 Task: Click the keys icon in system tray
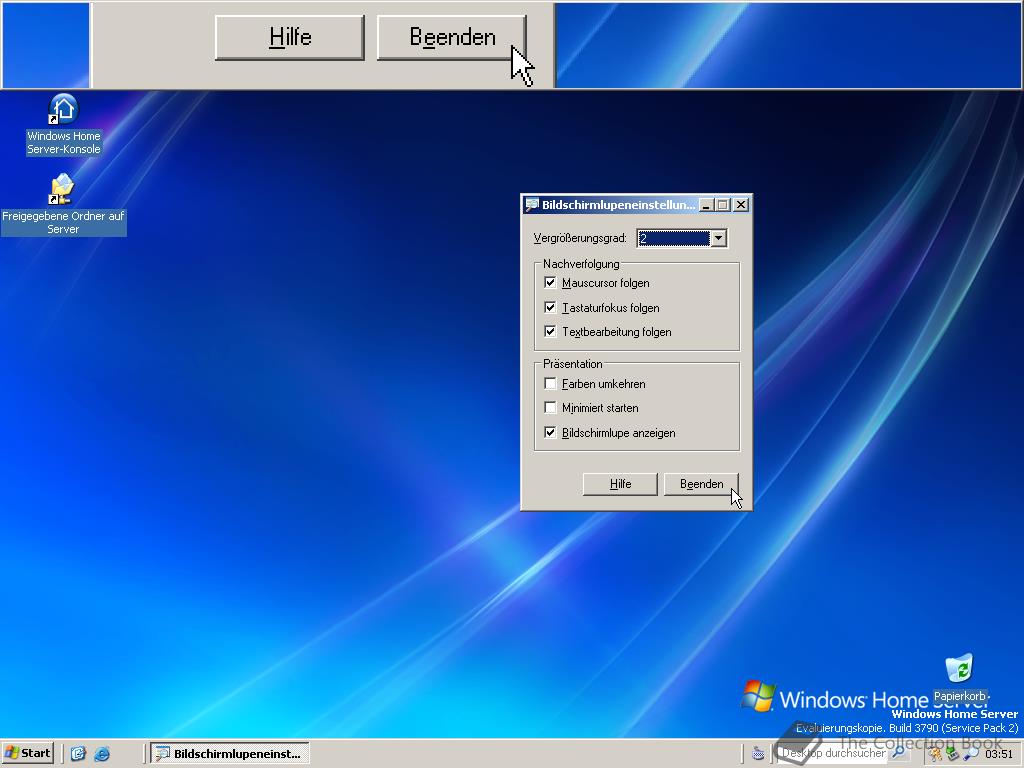pyautogui.click(x=936, y=754)
